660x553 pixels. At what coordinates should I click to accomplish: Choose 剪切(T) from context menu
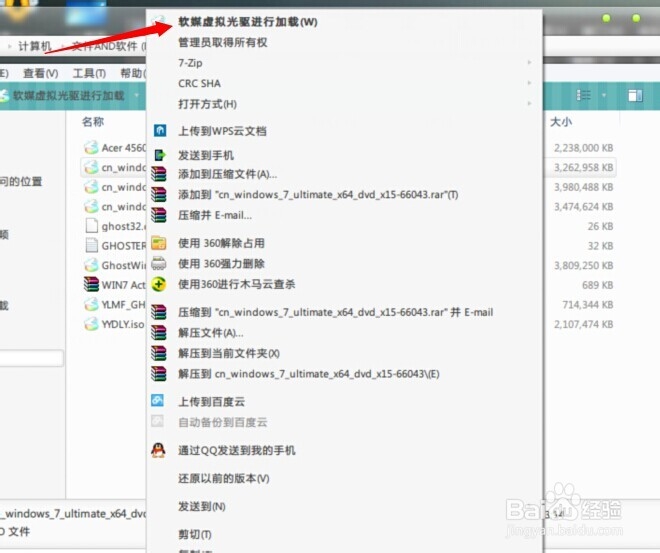(194, 534)
